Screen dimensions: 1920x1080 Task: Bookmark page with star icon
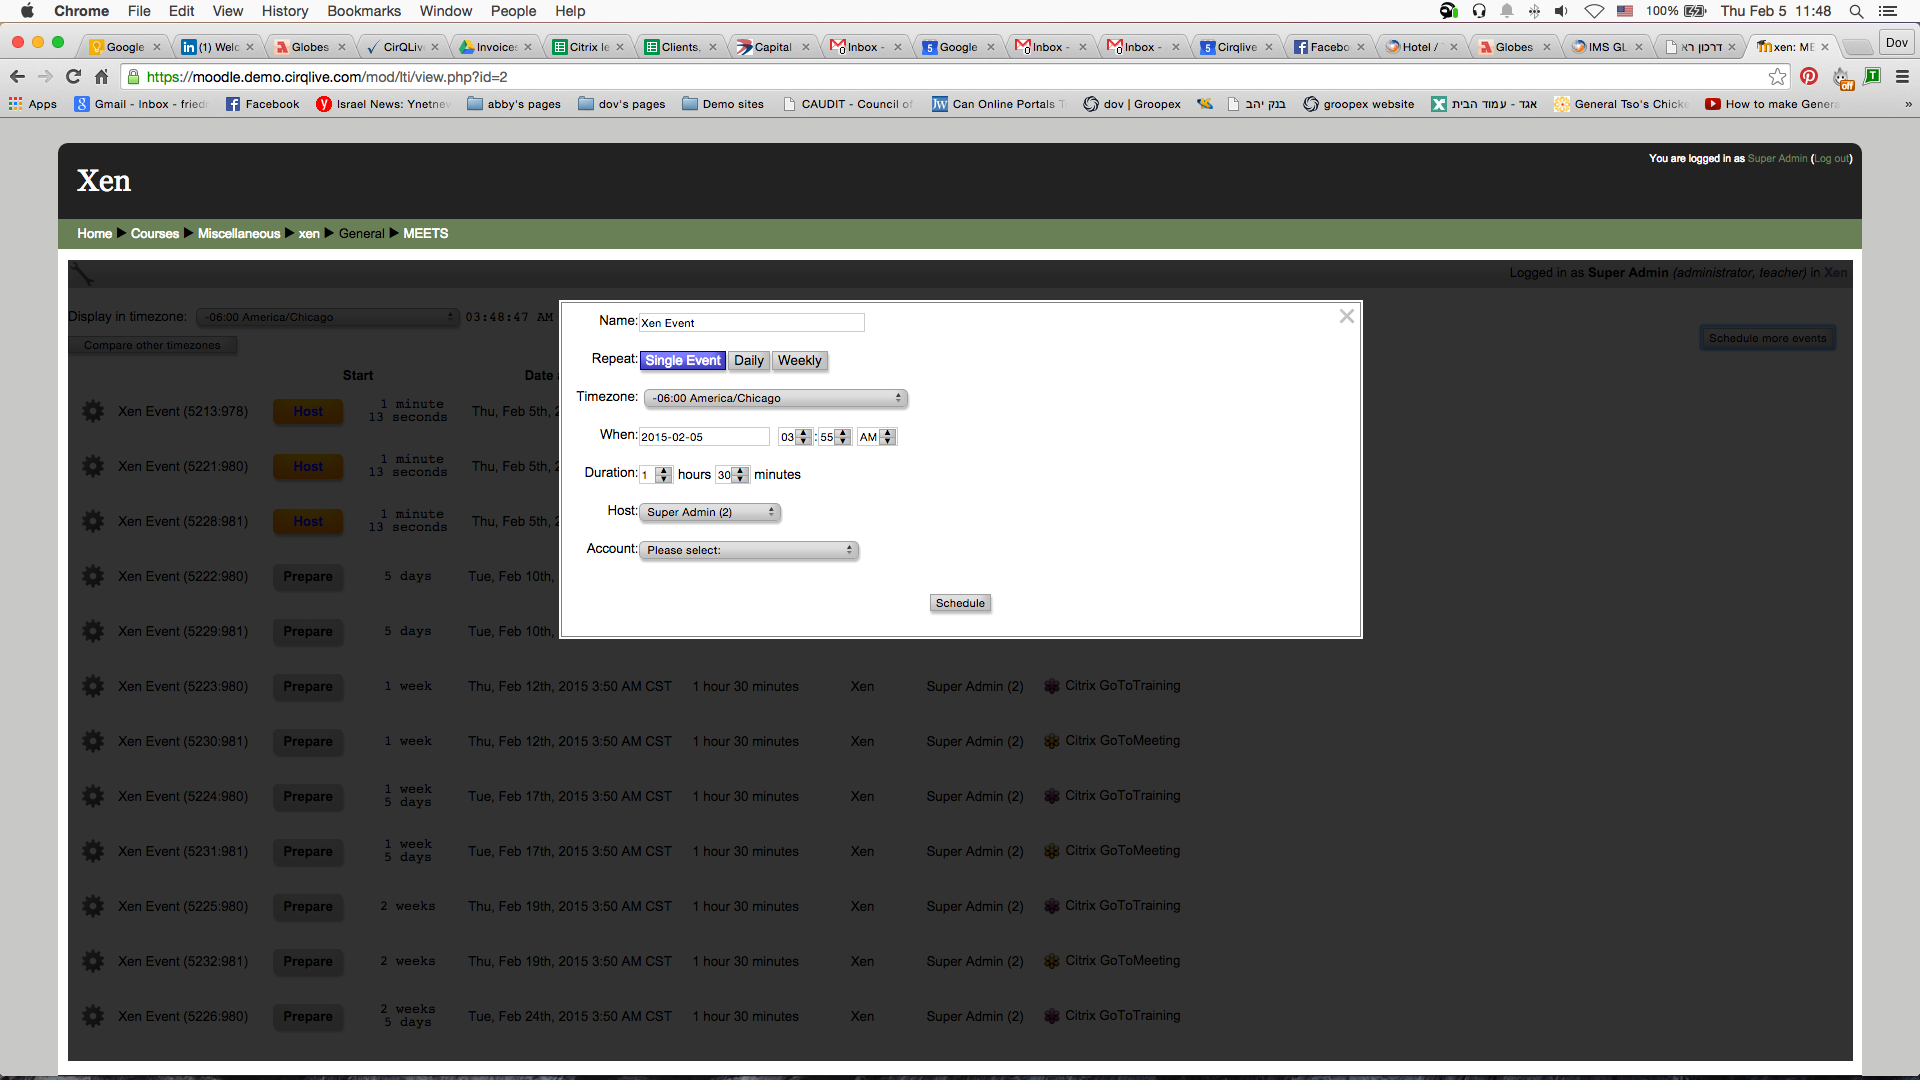point(1777,76)
